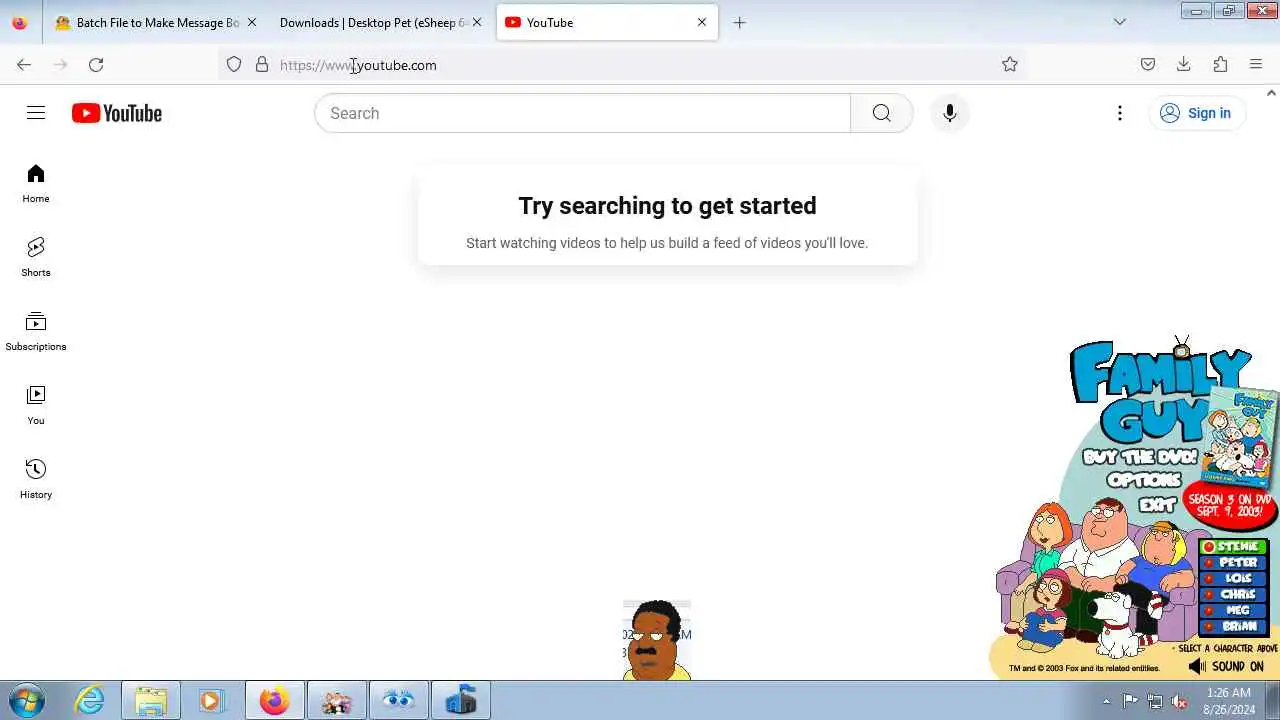The image size is (1280, 720).
Task: Expand the list all tabs chevron
Action: point(1120,22)
